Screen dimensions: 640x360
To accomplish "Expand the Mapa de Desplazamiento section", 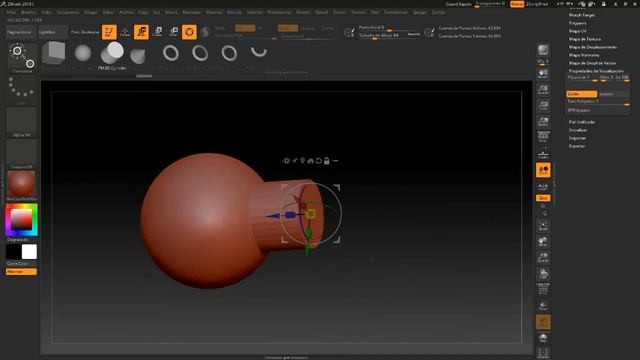I will tap(593, 47).
